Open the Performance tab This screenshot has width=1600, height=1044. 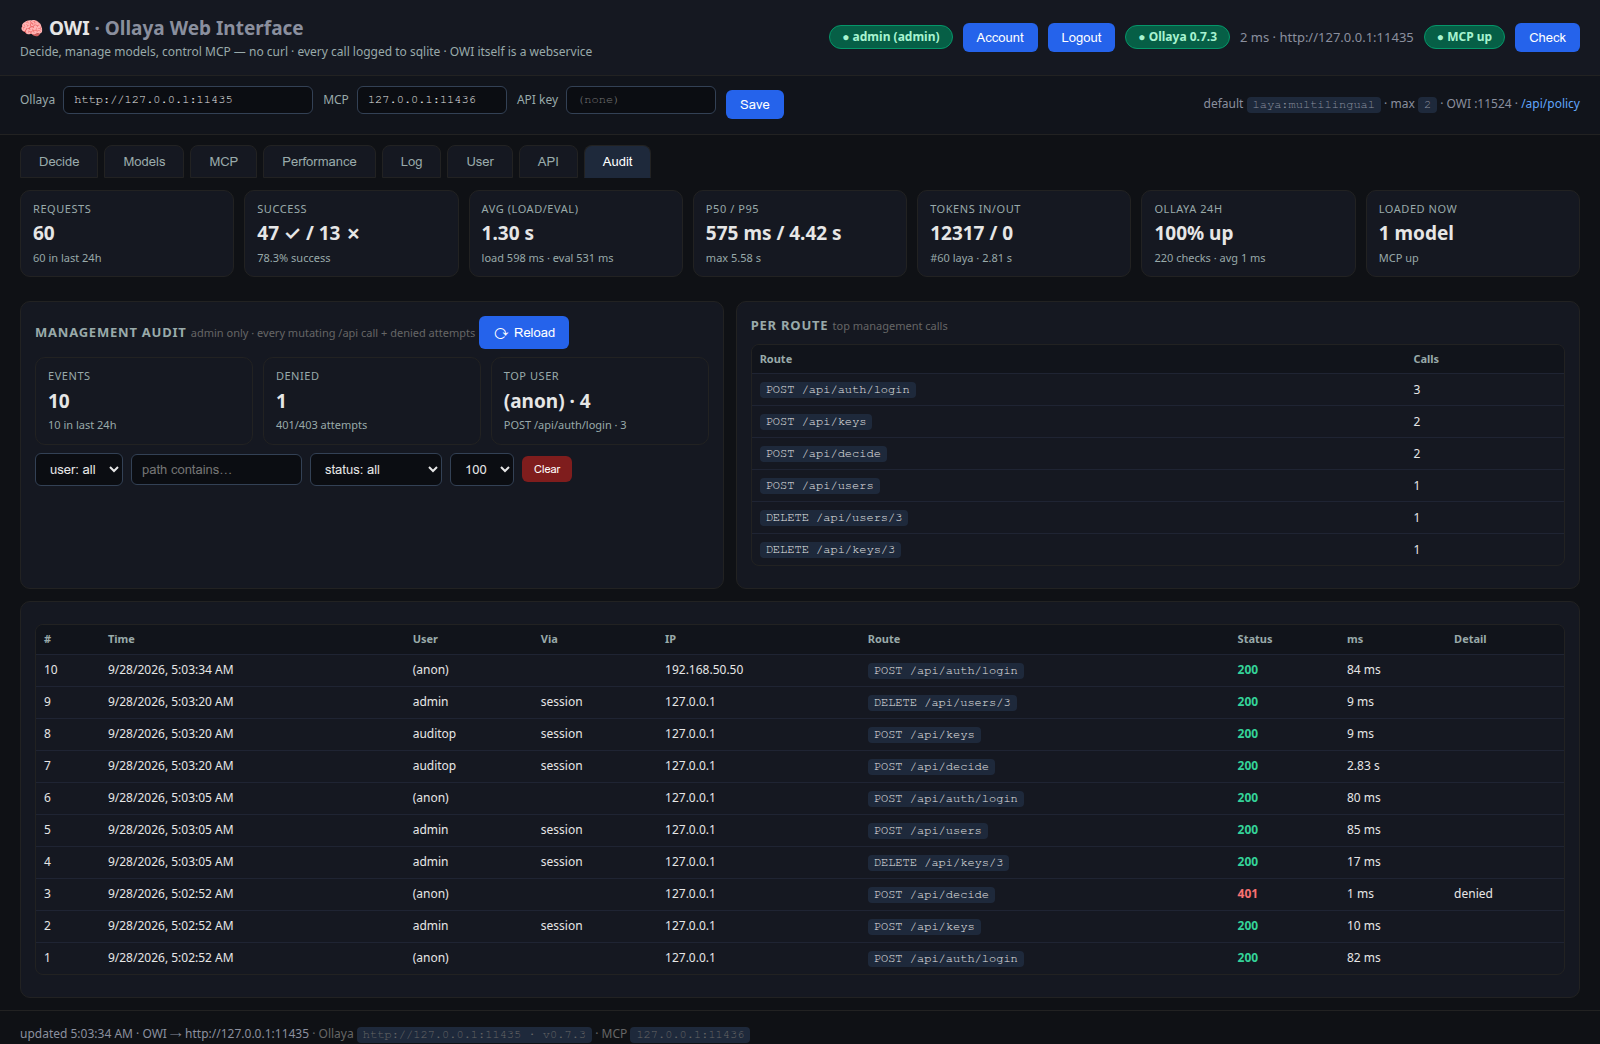(x=319, y=162)
